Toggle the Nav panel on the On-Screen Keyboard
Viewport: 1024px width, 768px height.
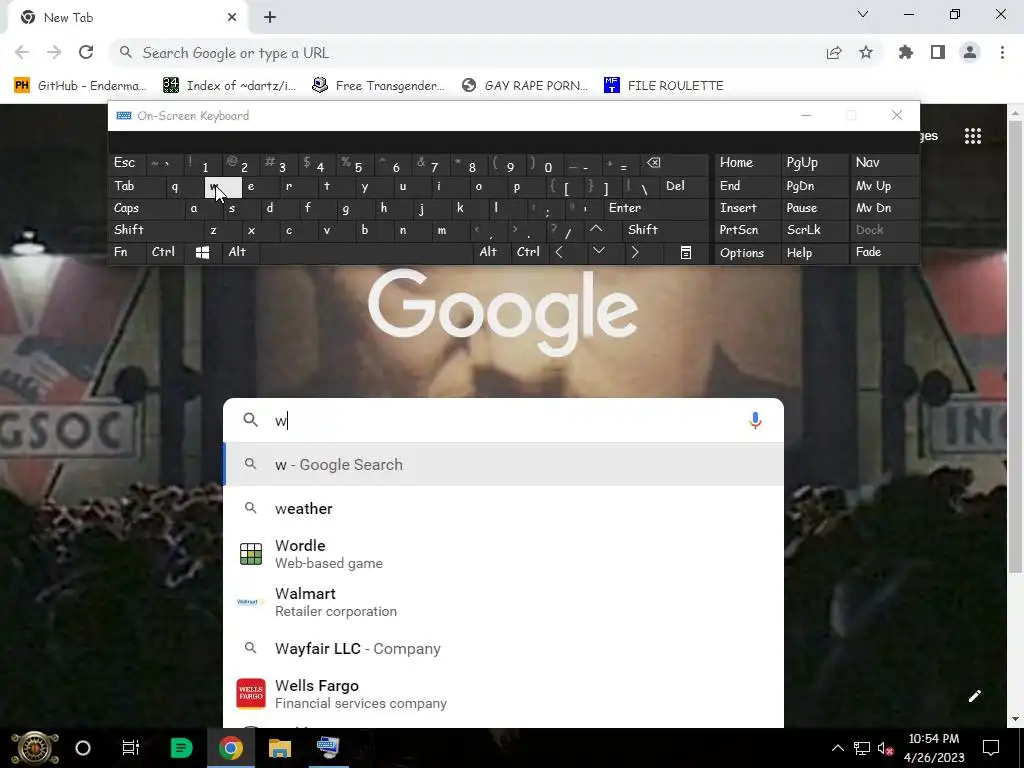click(884, 163)
